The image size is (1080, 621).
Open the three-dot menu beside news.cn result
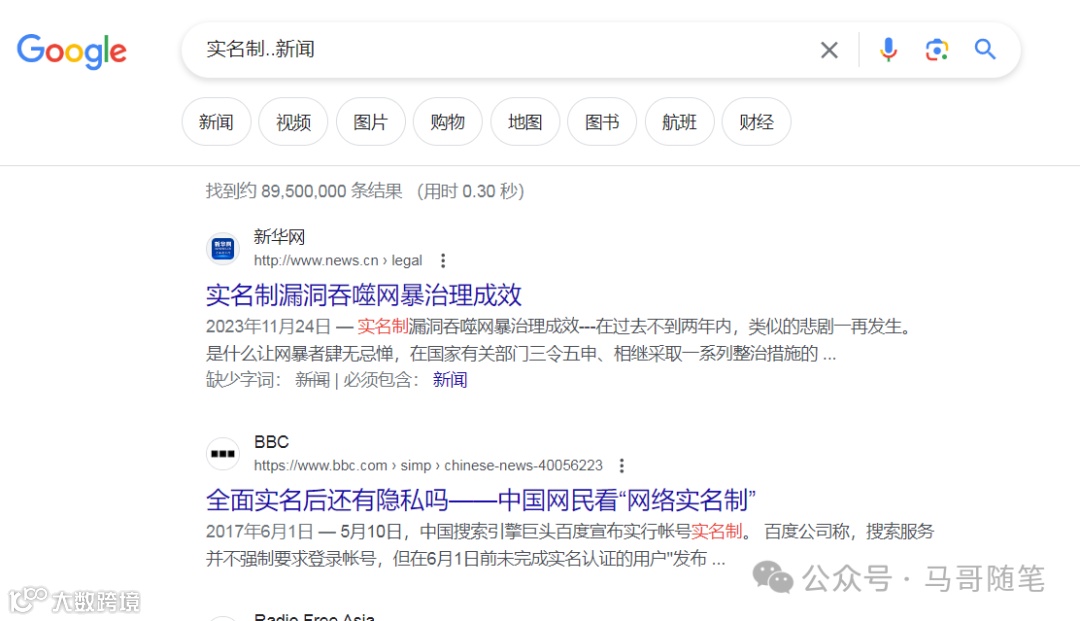pos(443,260)
